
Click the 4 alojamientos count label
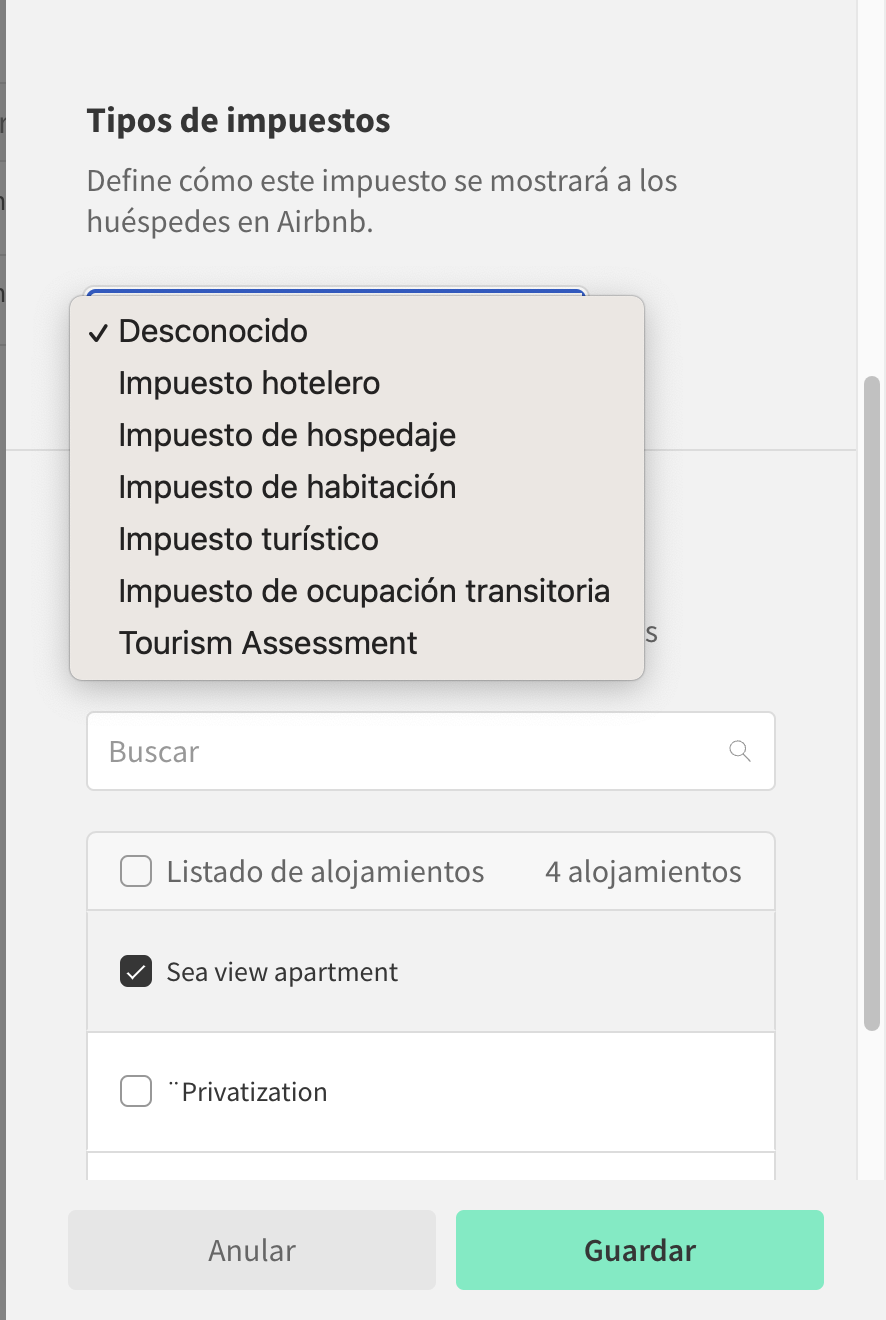(643, 871)
